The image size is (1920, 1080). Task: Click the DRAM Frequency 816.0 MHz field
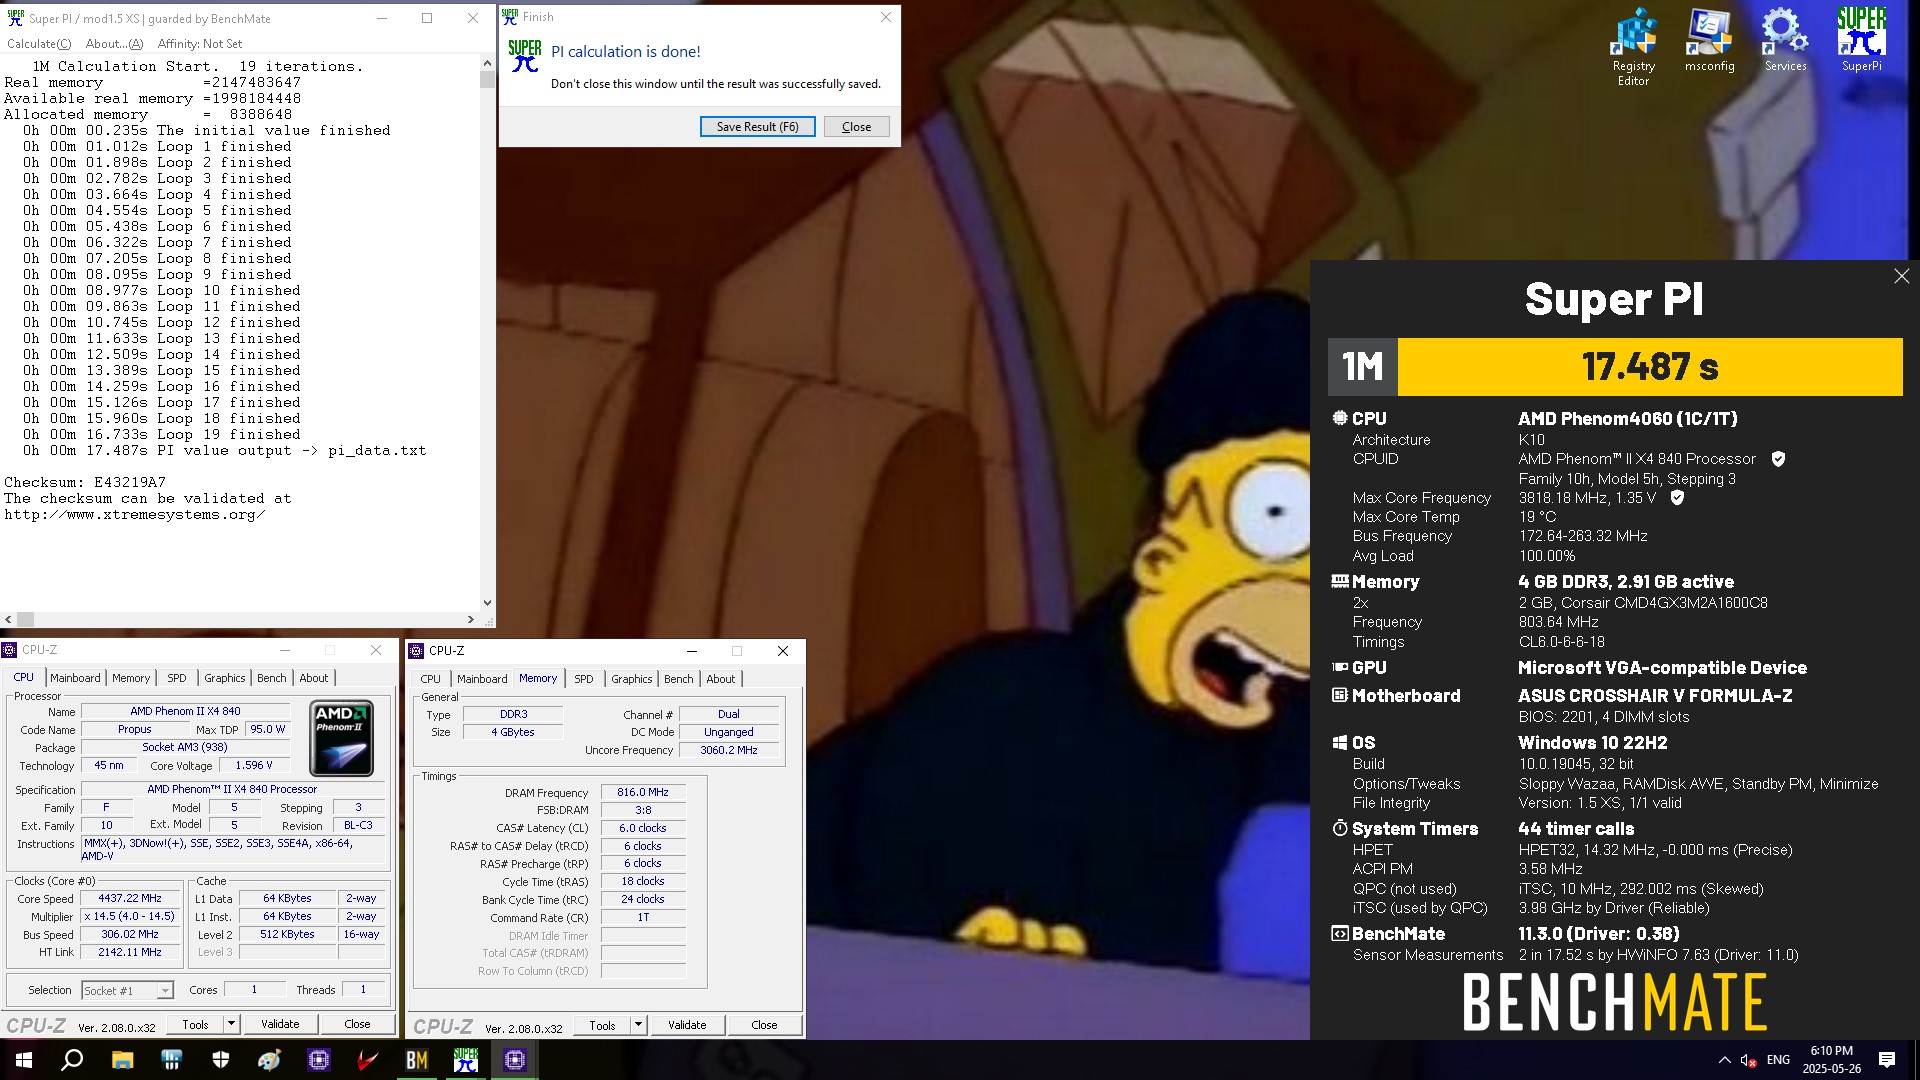(643, 792)
